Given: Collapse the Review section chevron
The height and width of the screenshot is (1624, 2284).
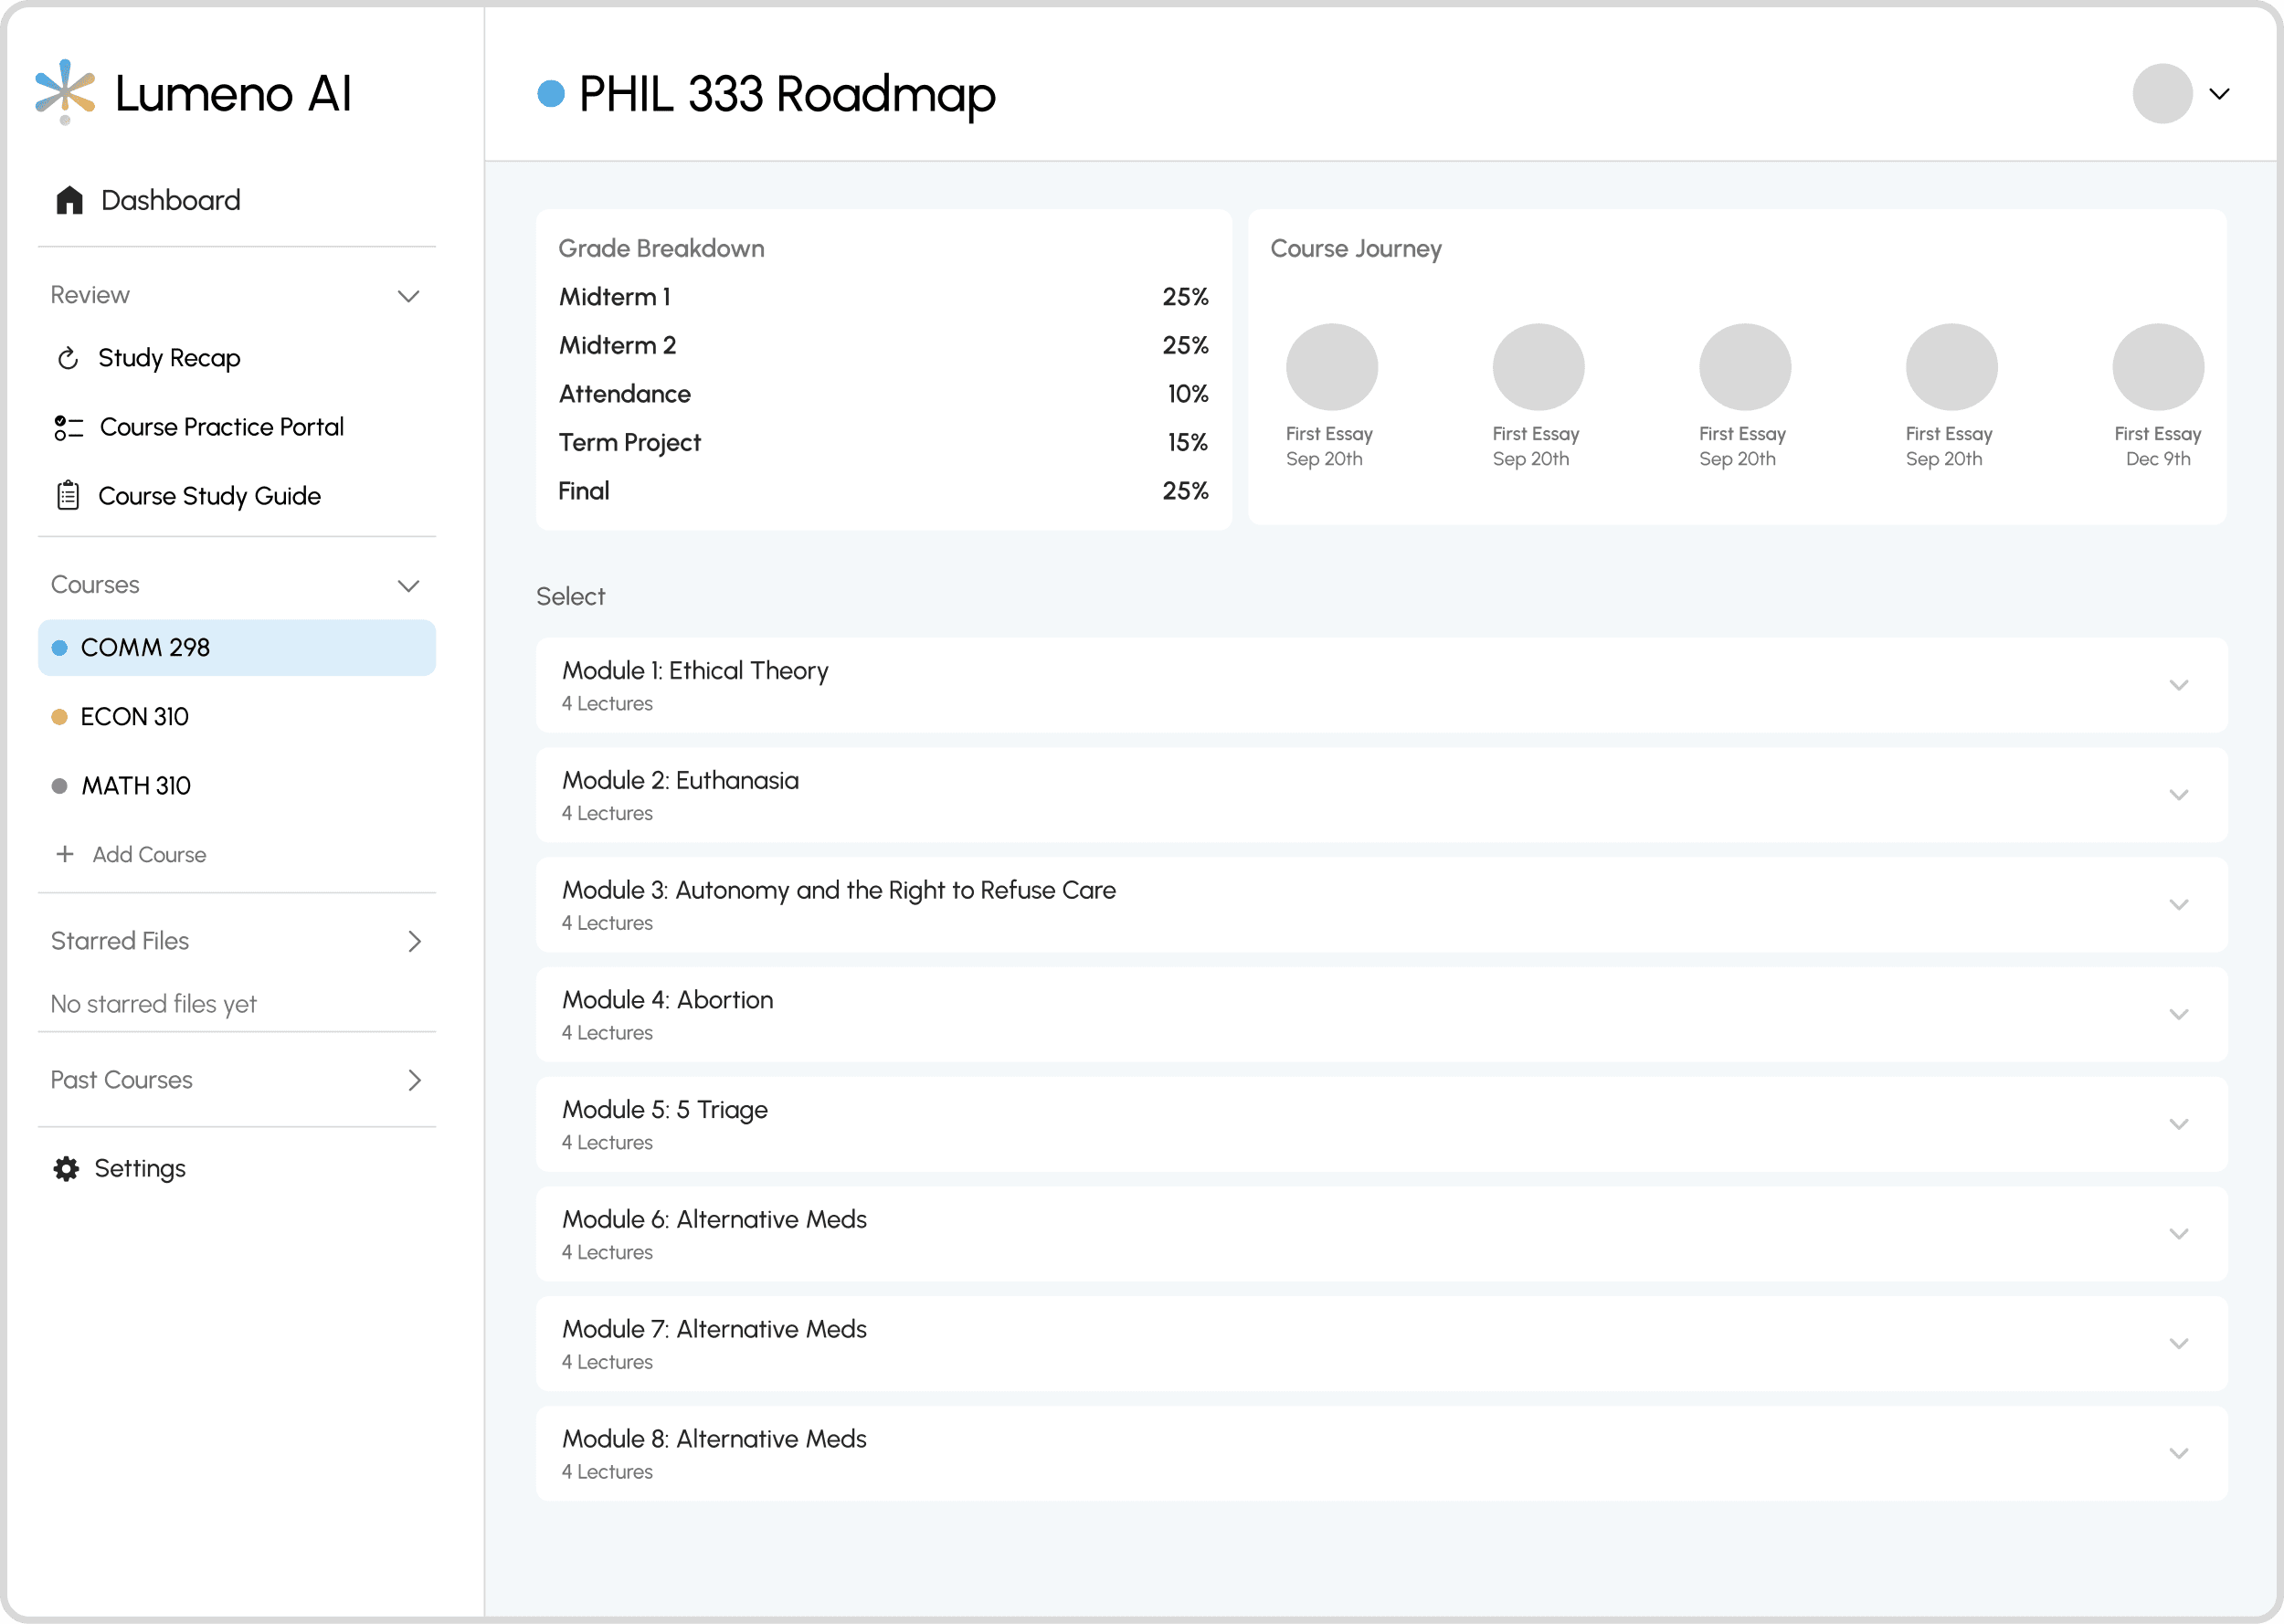Looking at the screenshot, I should click(408, 296).
